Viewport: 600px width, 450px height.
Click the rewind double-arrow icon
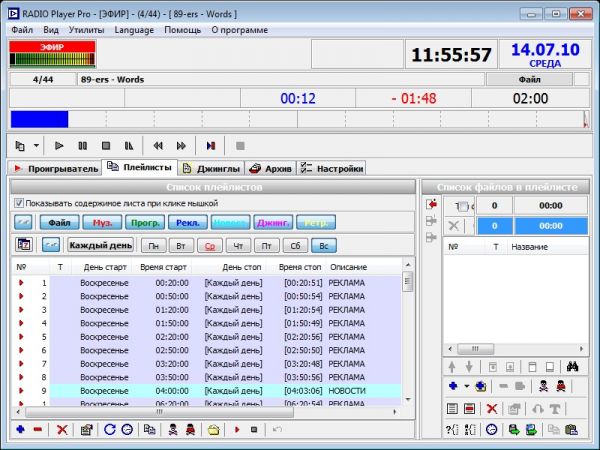(157, 145)
